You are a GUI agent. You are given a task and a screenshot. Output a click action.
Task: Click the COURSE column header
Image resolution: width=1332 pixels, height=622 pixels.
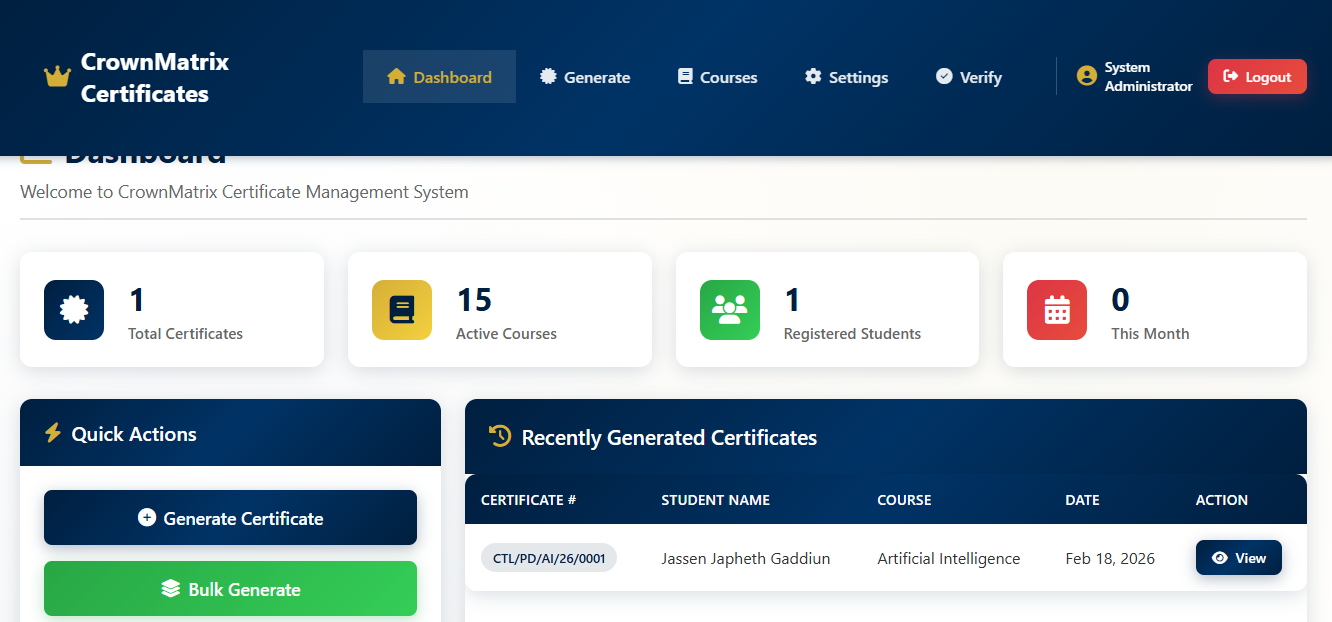[x=904, y=500]
